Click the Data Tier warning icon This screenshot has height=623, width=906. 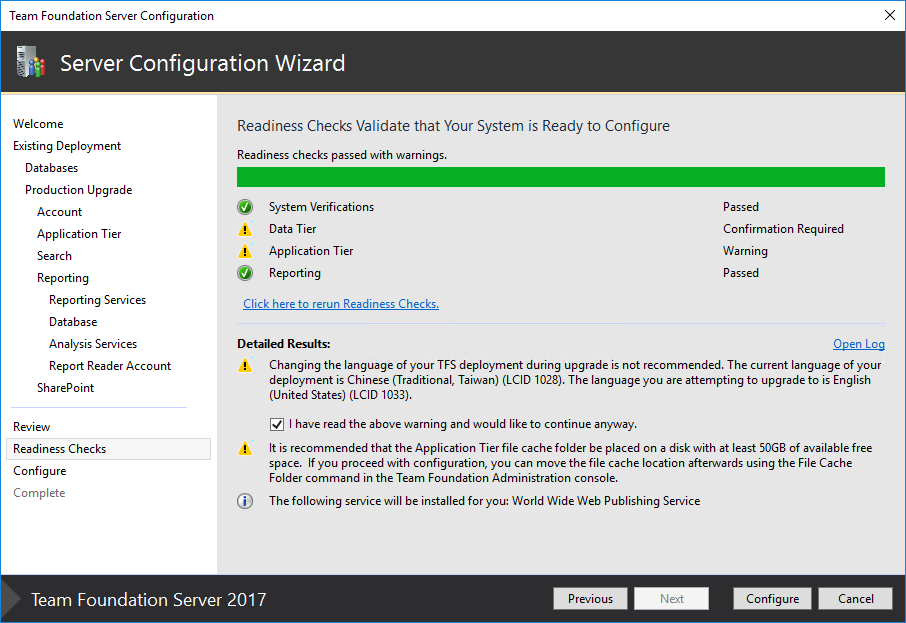click(x=245, y=229)
